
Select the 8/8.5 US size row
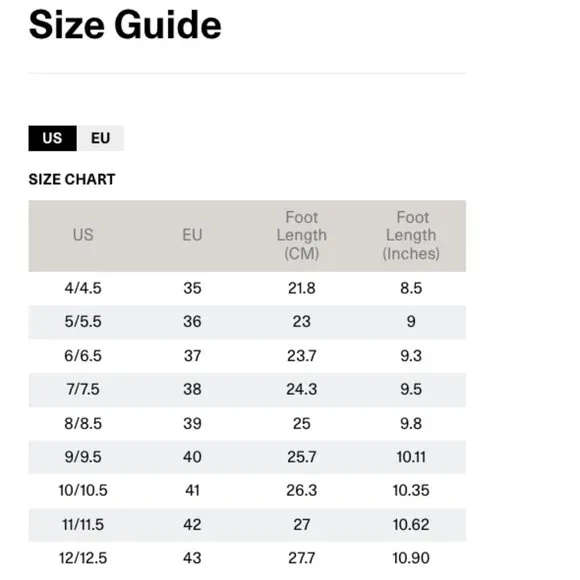(x=247, y=424)
